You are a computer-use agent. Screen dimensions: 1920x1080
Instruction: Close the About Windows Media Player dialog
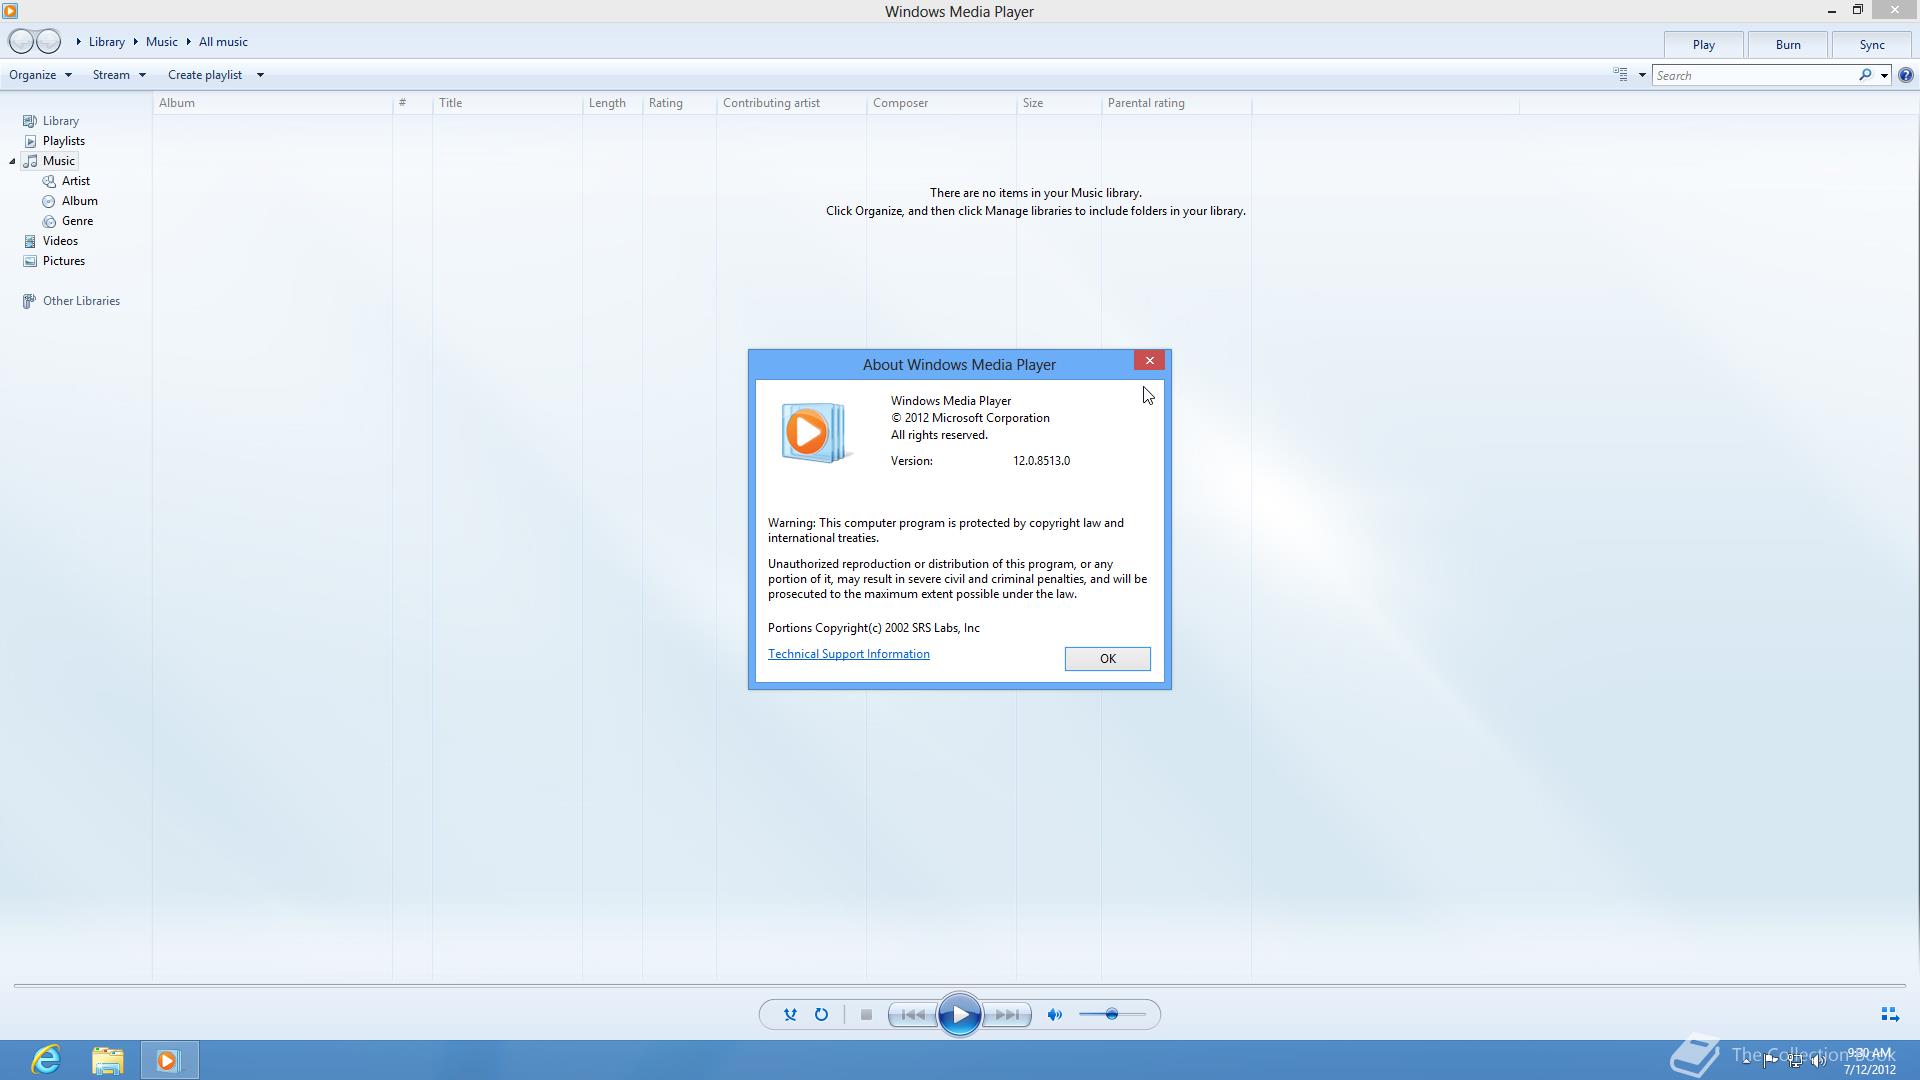pos(1150,361)
